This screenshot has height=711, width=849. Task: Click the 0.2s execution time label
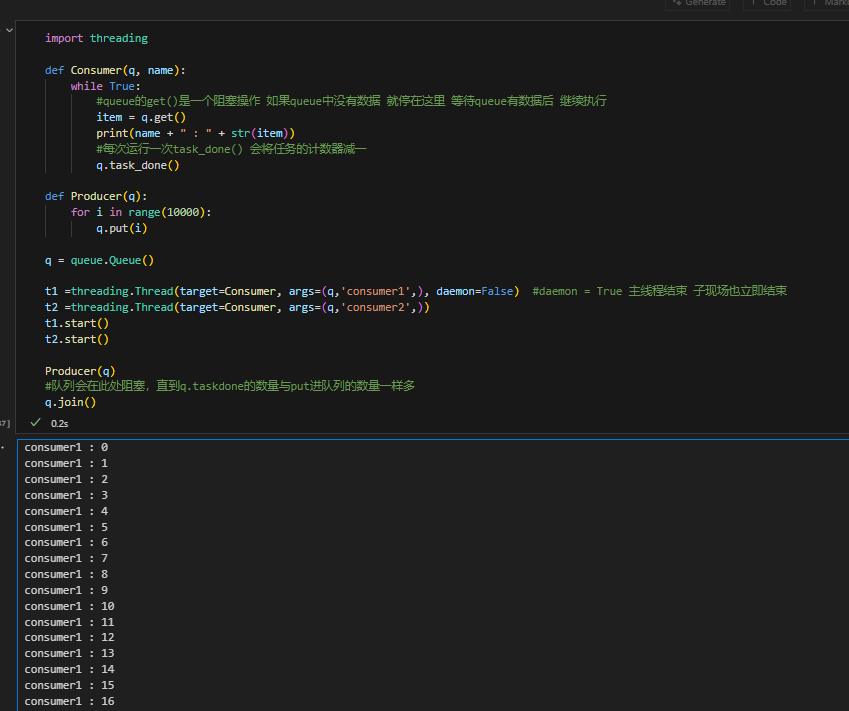(x=59, y=424)
